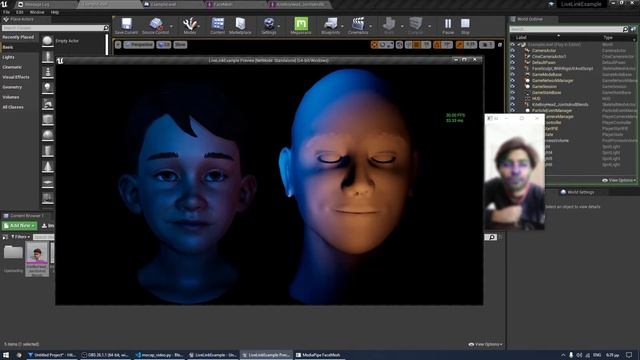Open the Window menu

37,12
